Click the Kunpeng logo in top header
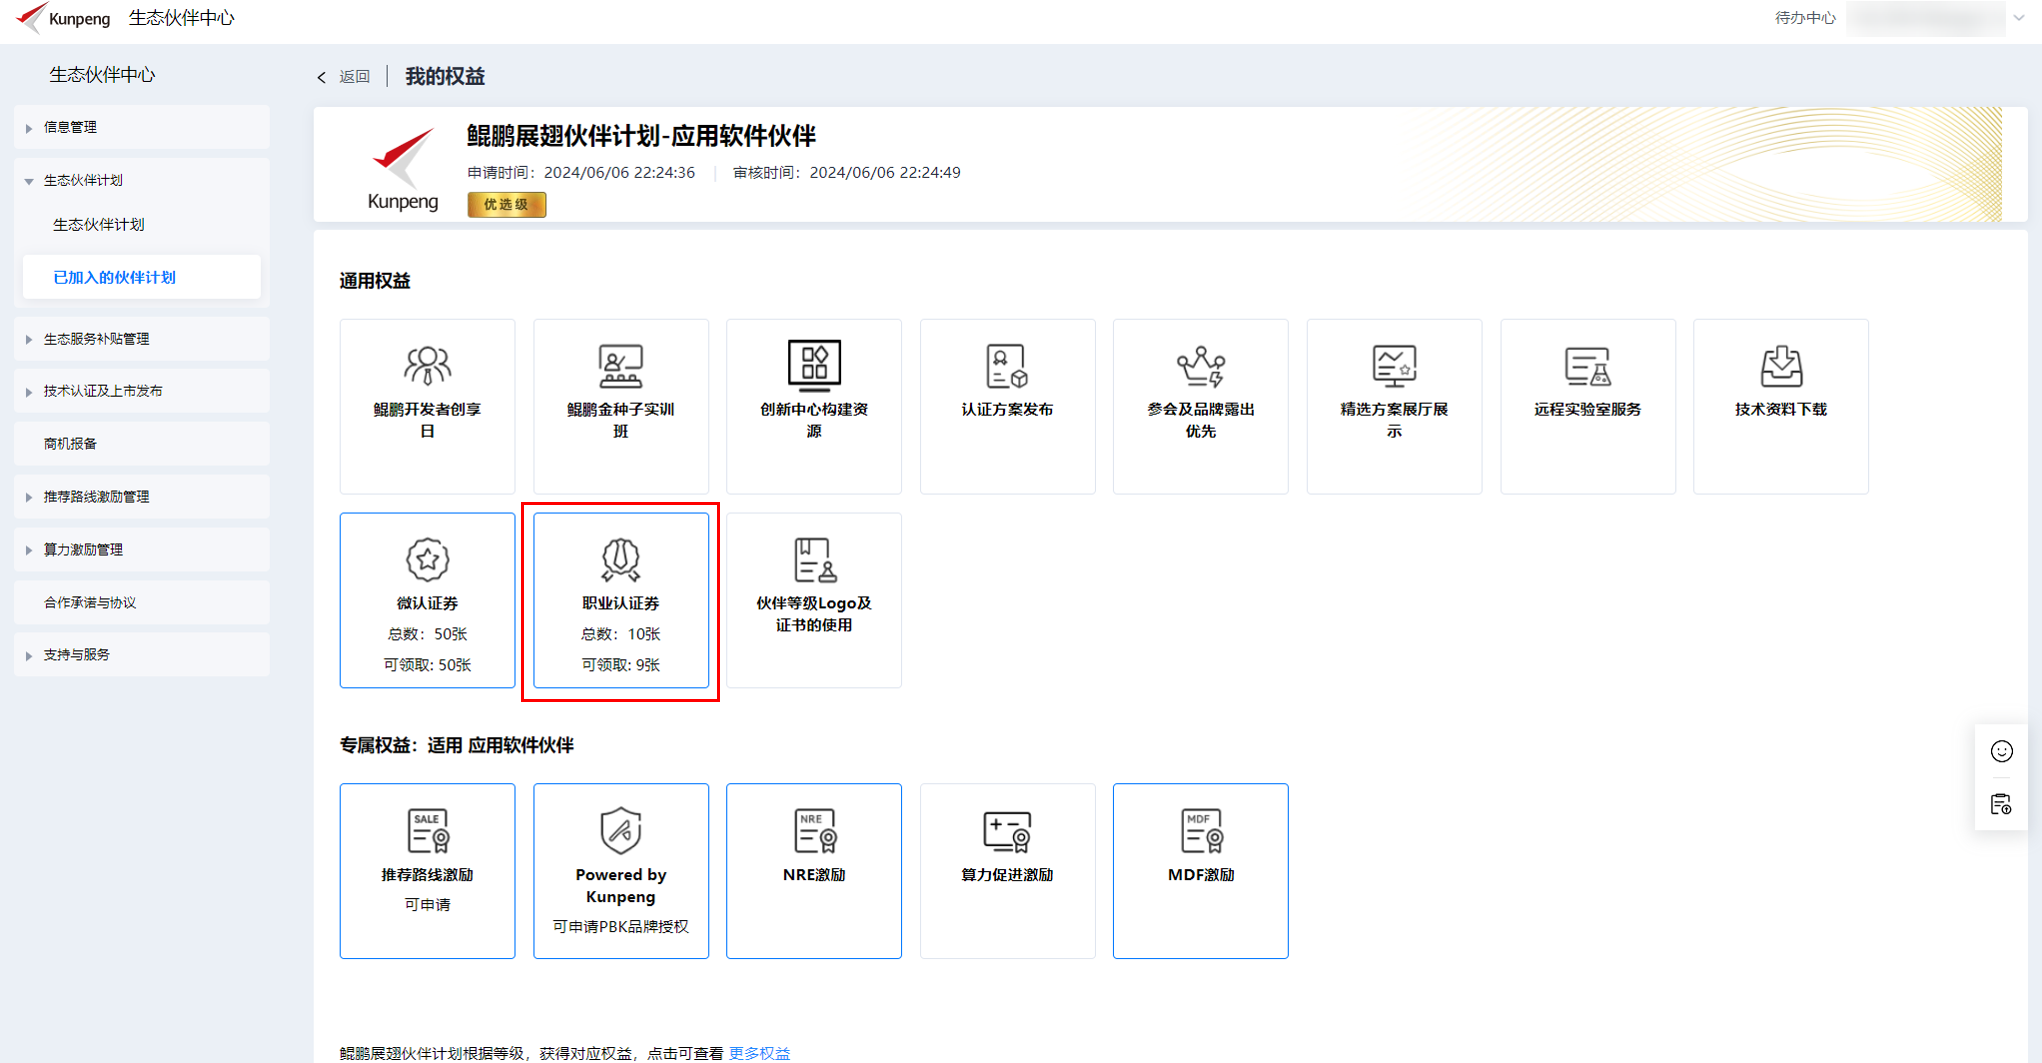 point(63,18)
